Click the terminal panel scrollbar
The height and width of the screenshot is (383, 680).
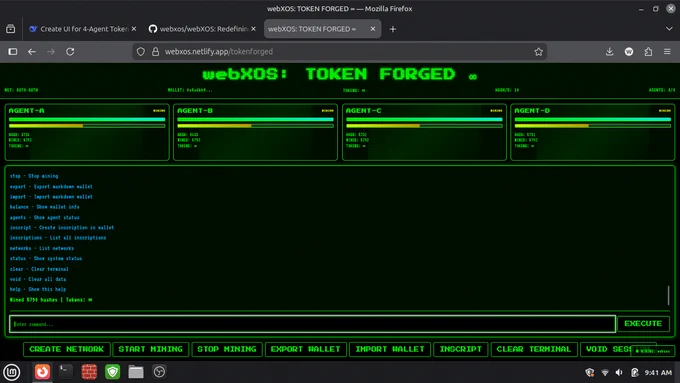click(668, 295)
